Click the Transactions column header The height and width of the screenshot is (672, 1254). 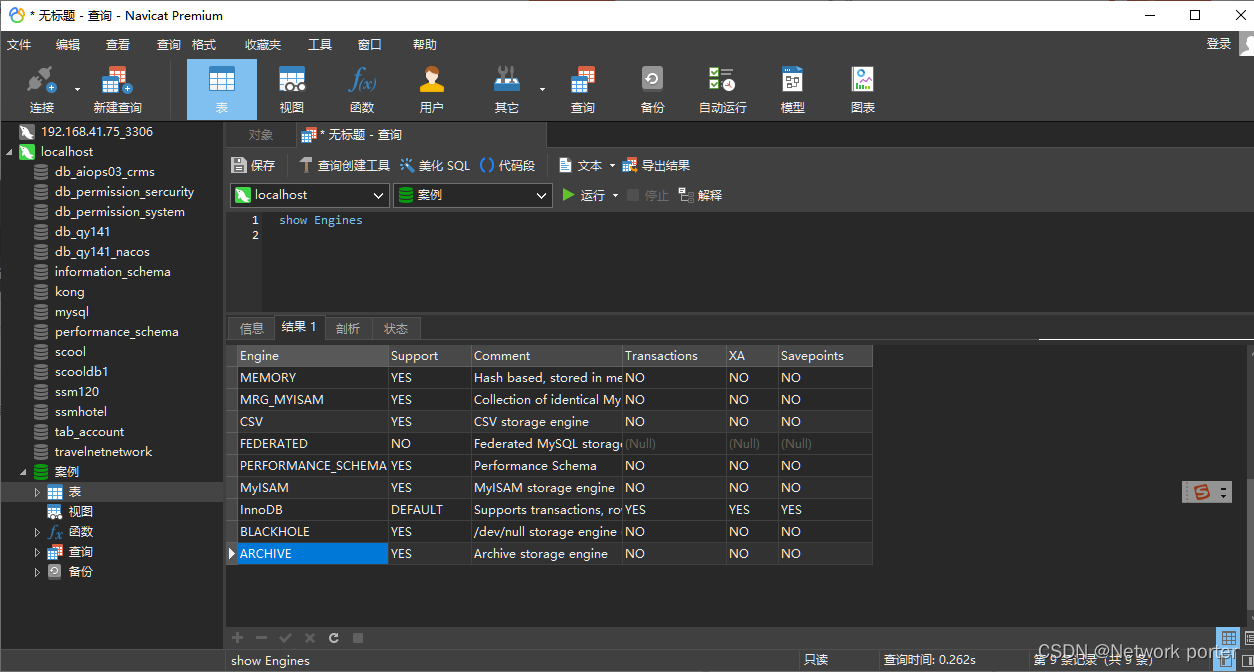(674, 356)
